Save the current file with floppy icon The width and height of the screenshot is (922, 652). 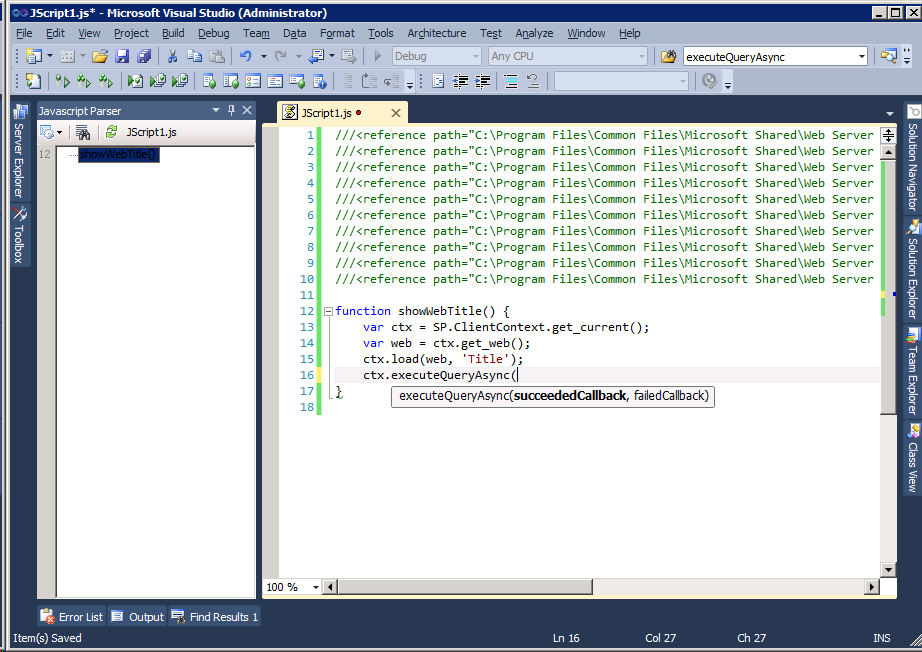coord(122,56)
